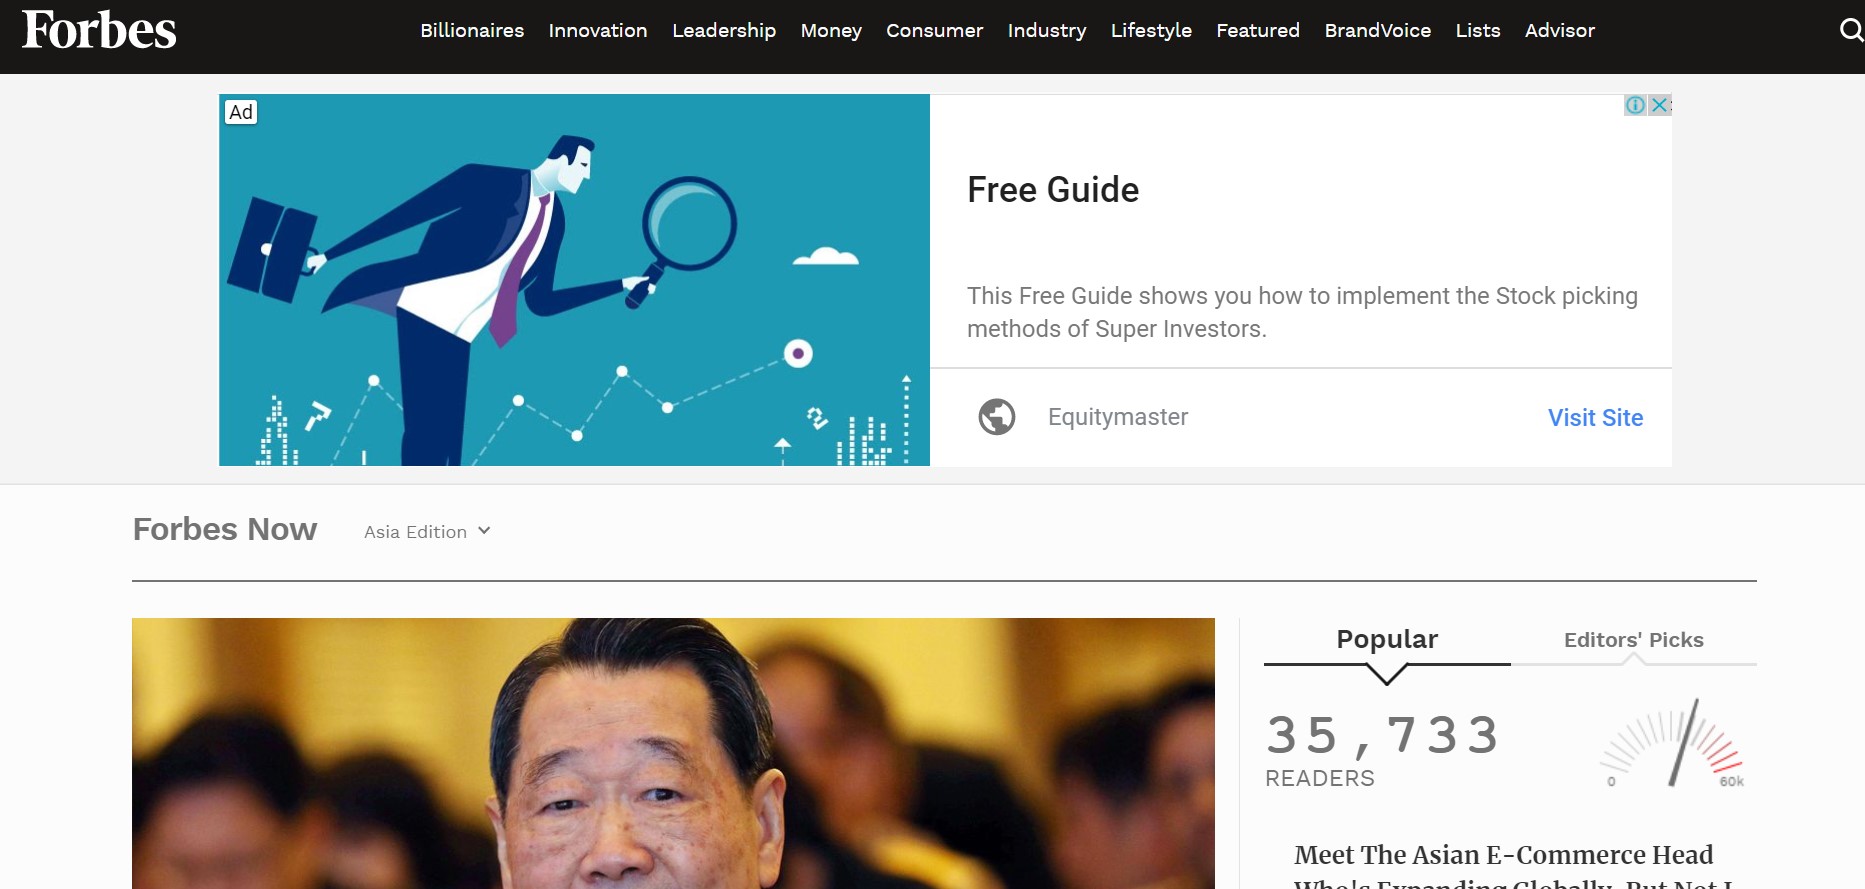Open the featured story photo
1865x889 pixels.
673,753
